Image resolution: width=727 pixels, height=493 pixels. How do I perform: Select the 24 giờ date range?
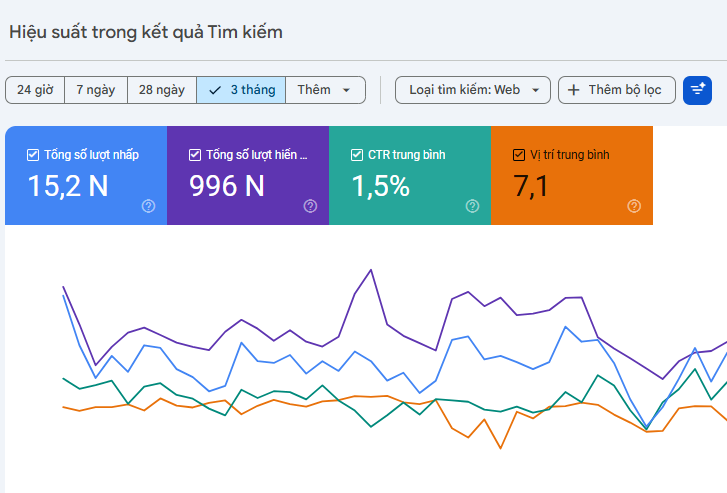[35, 90]
